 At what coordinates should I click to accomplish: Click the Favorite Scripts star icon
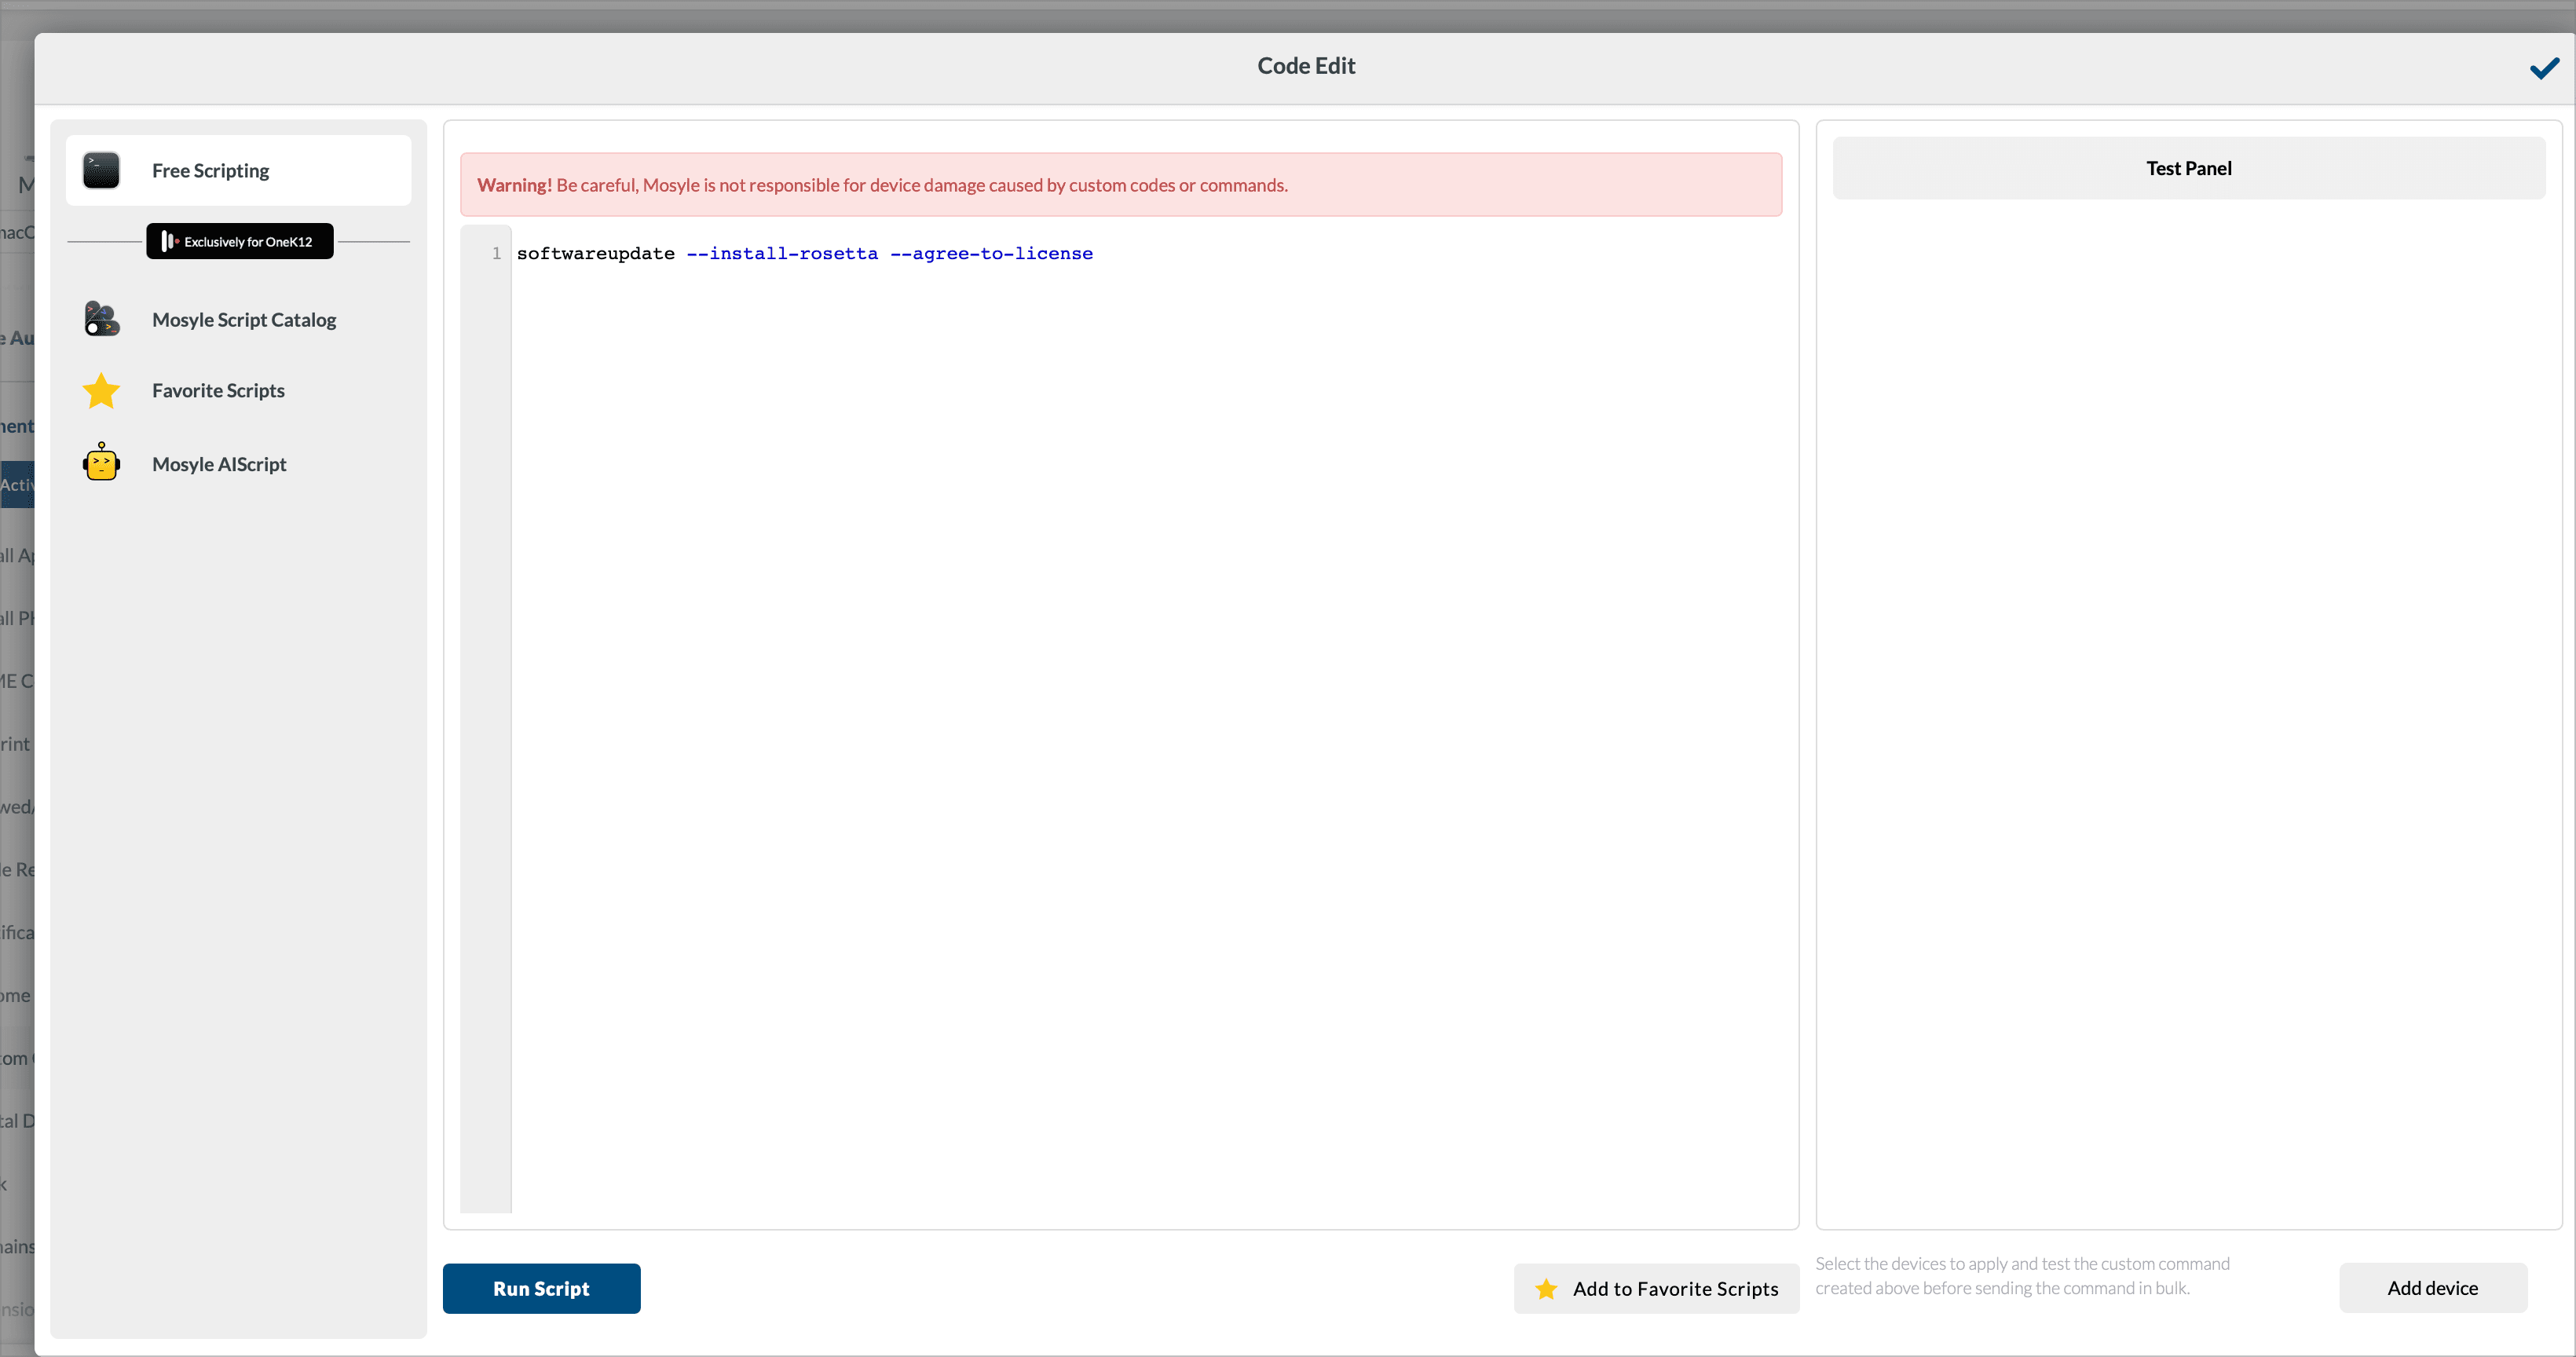coord(101,391)
